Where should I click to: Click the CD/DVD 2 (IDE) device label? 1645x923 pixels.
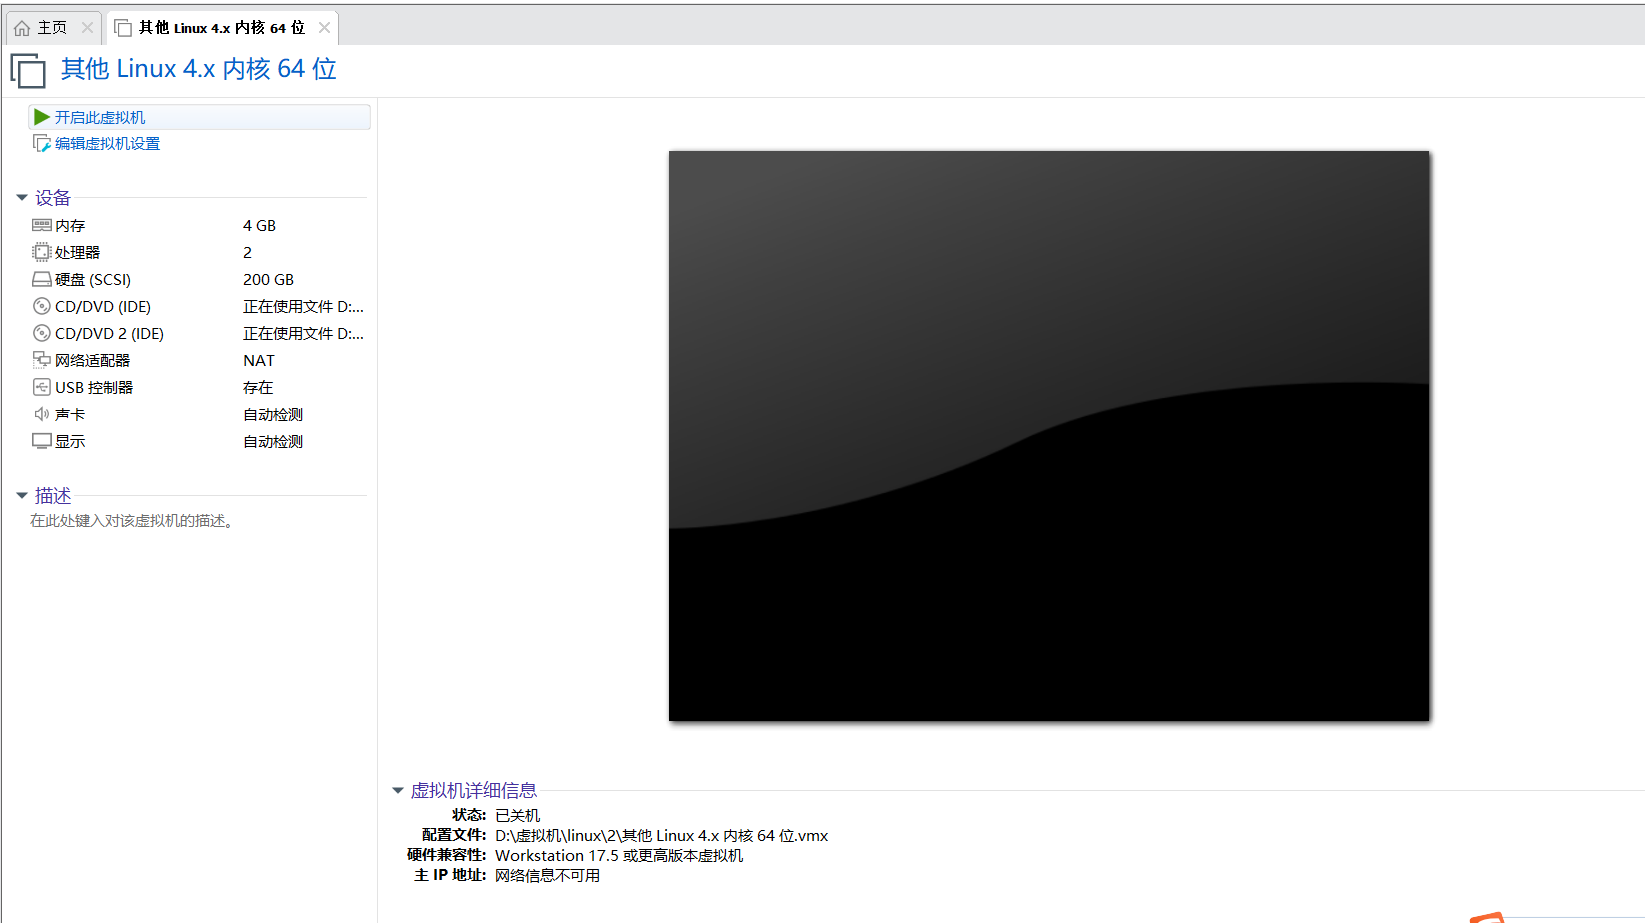click(x=109, y=334)
